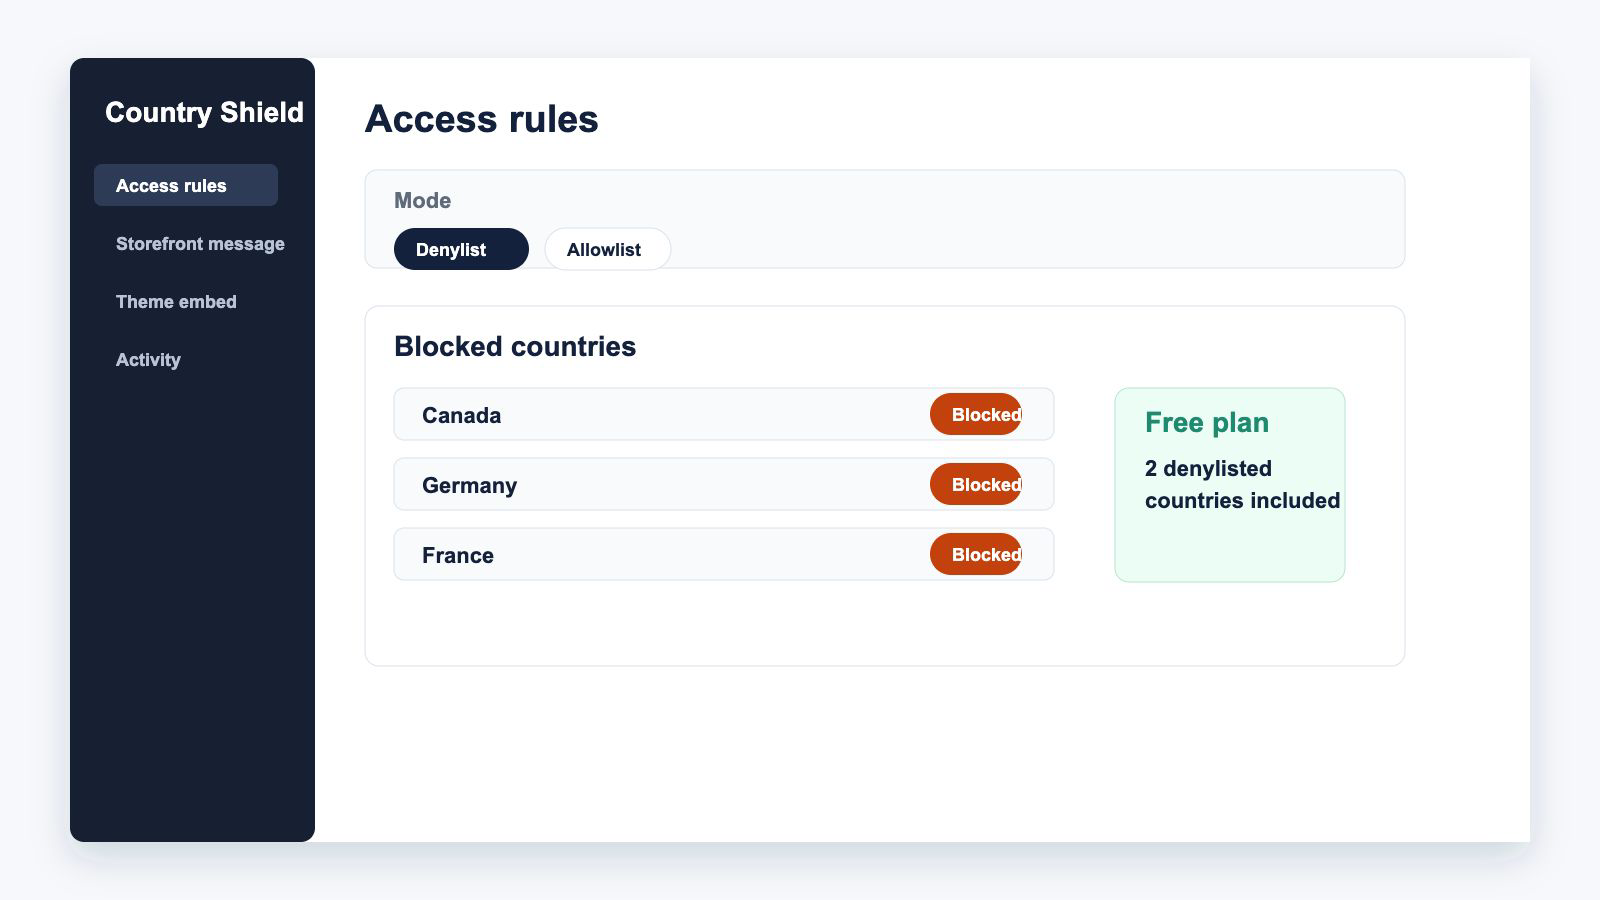
Task: Go to Storefront message page
Action: click(x=200, y=243)
